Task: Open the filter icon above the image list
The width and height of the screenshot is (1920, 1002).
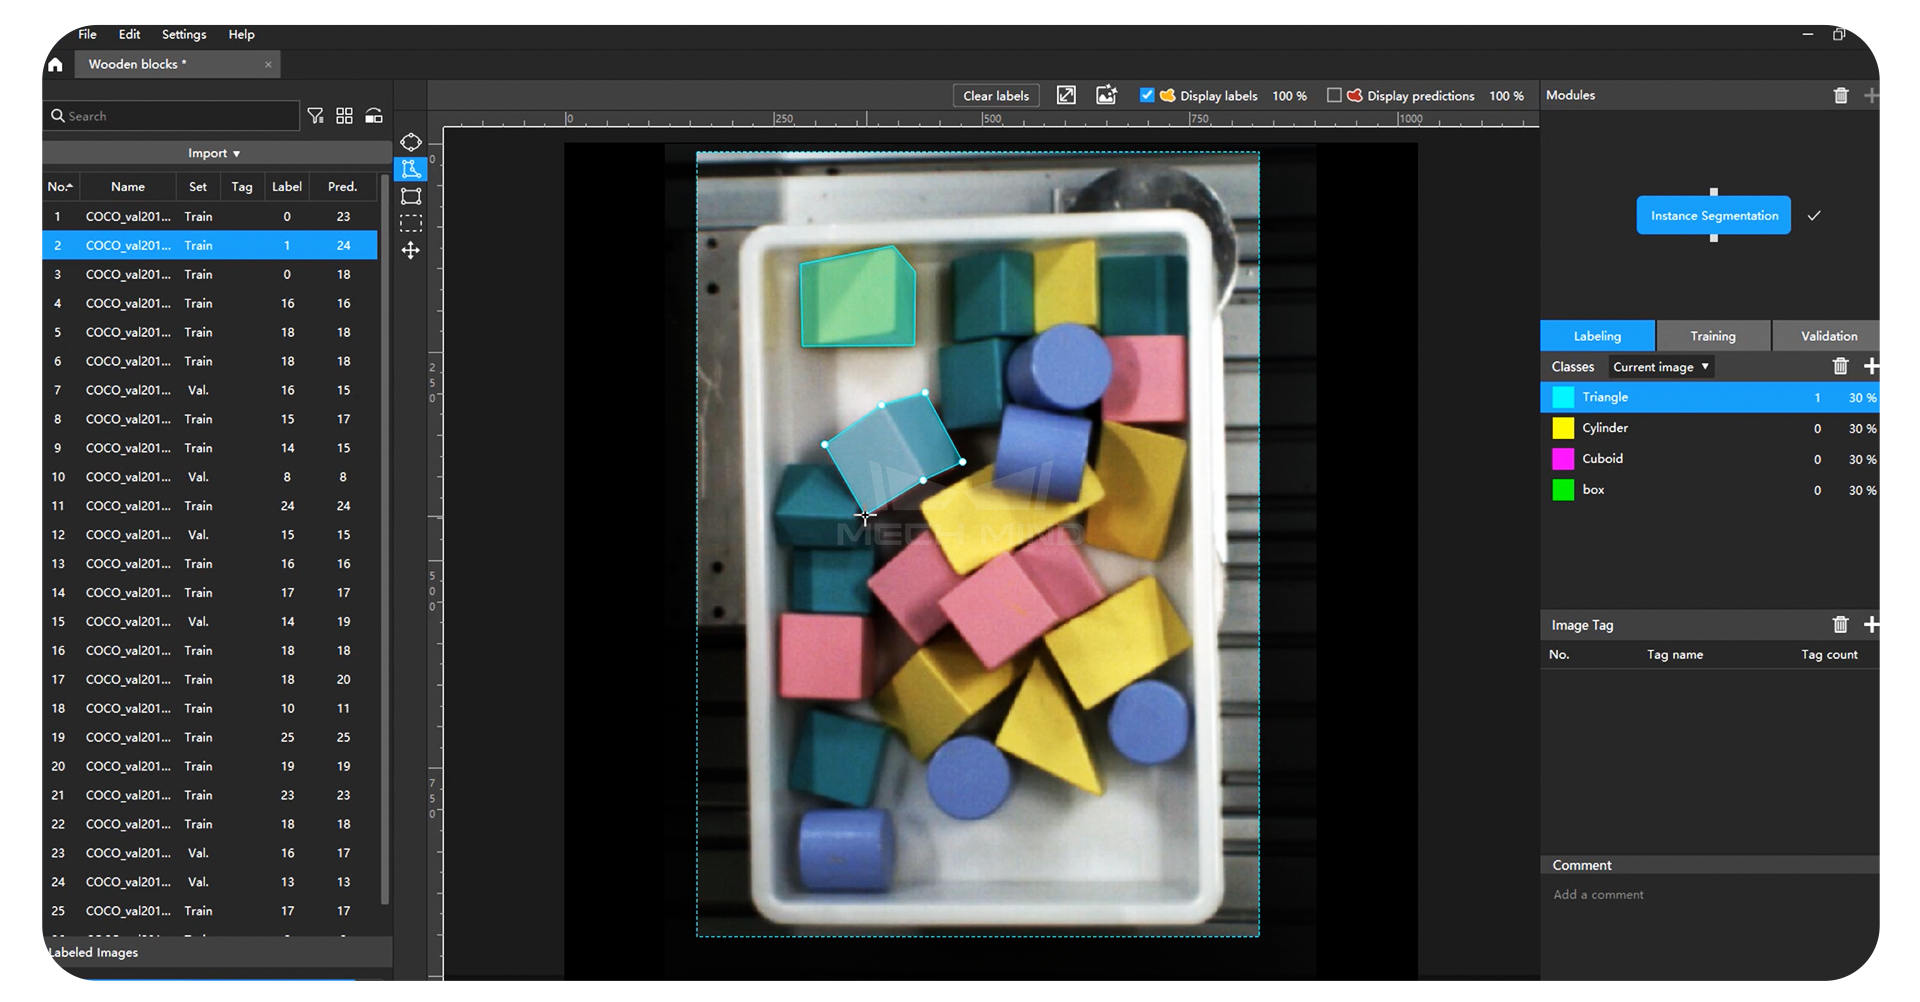Action: (x=315, y=115)
